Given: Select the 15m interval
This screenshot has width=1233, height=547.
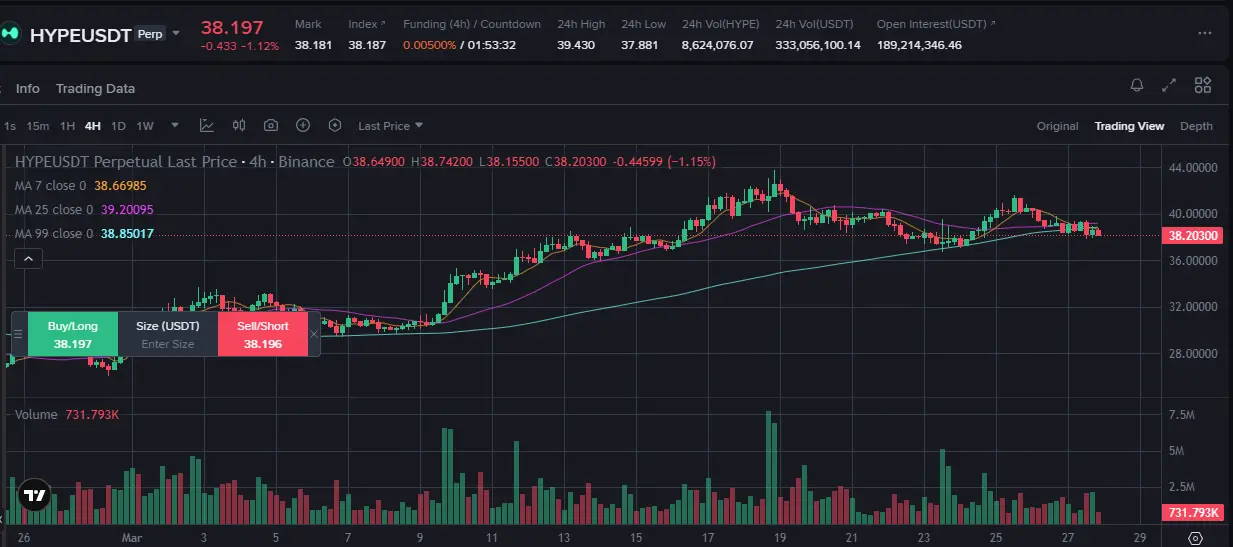Looking at the screenshot, I should pos(38,126).
